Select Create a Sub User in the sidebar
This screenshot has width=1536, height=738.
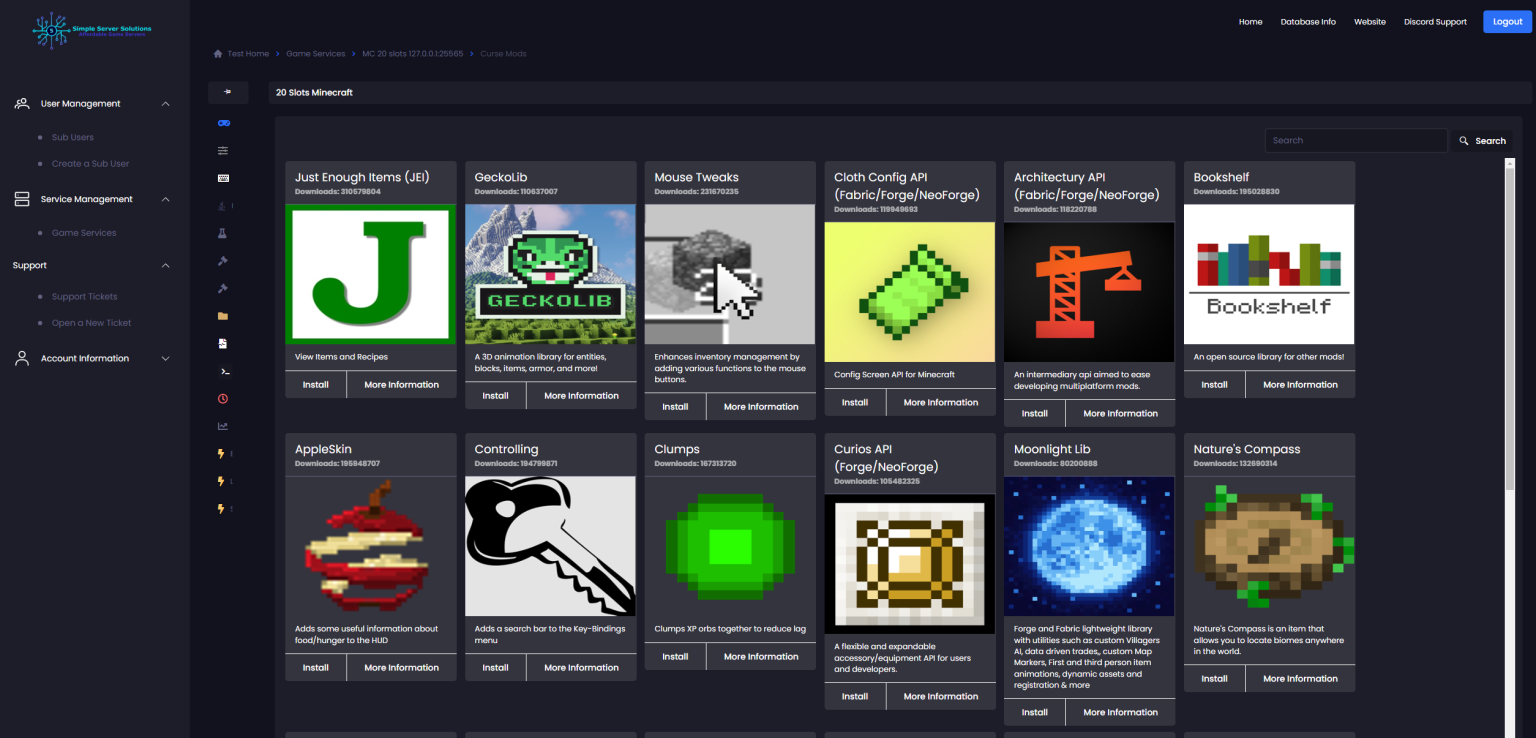tap(90, 163)
